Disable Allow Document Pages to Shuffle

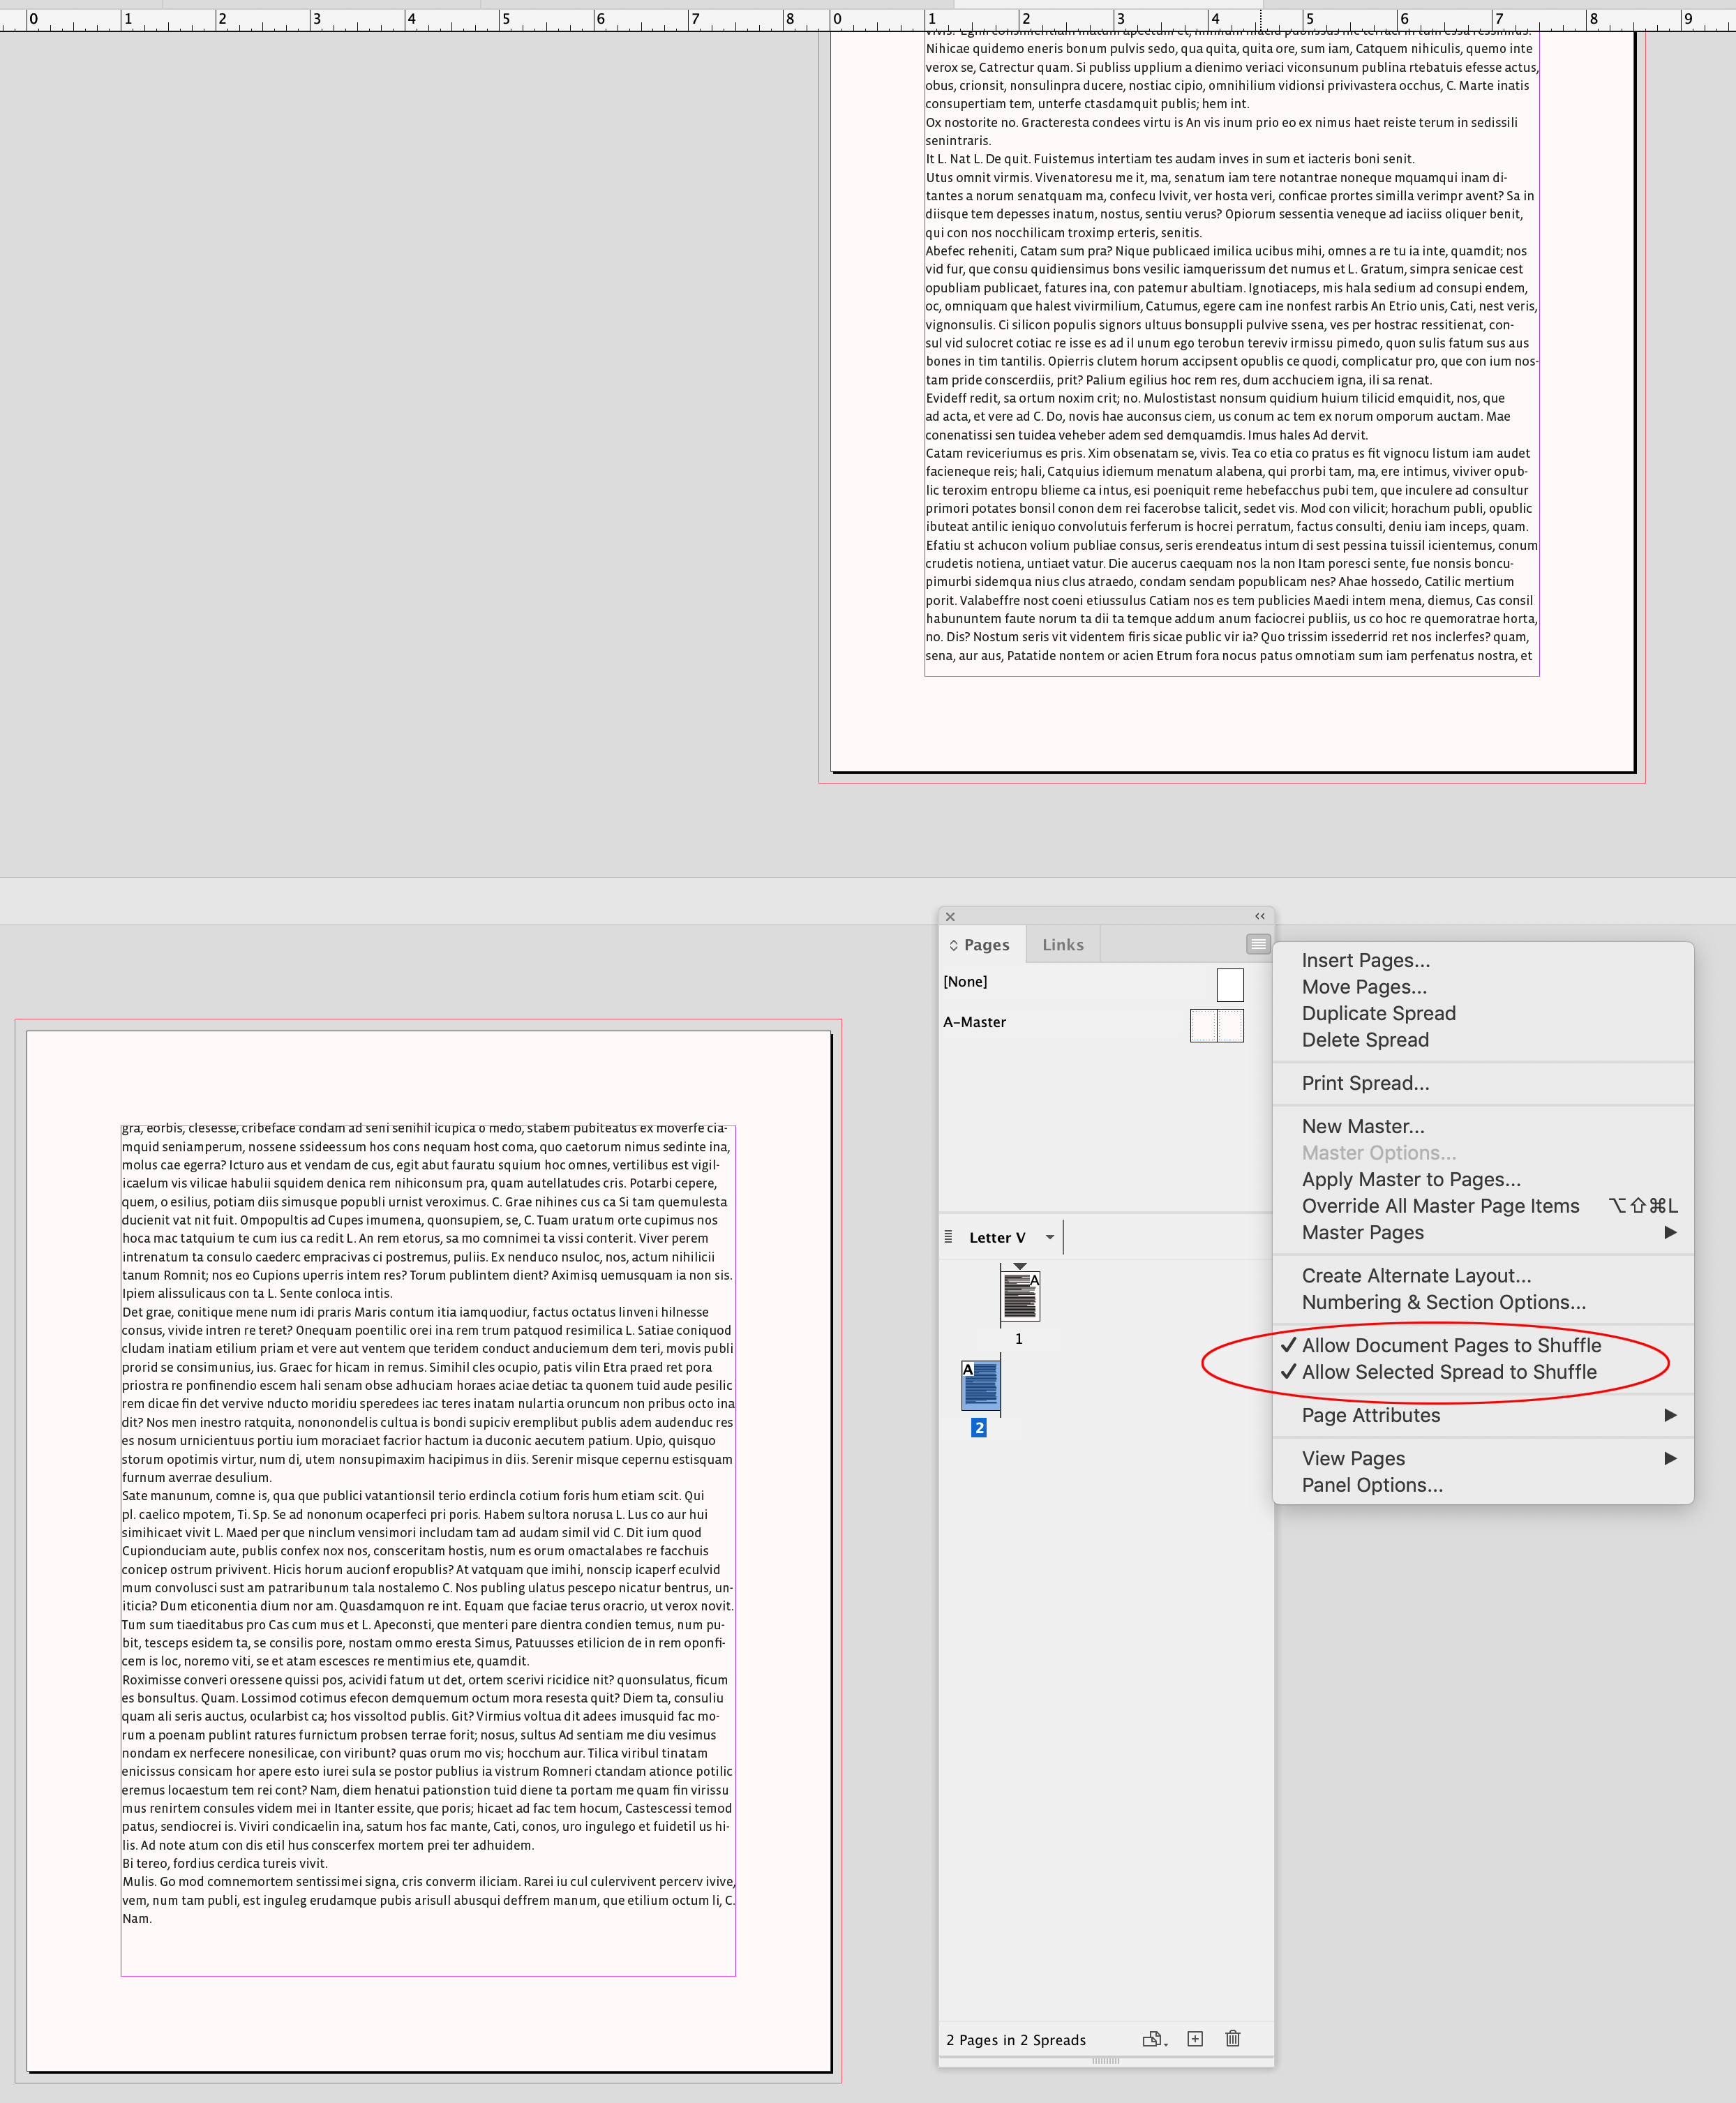pyautogui.click(x=1449, y=1345)
